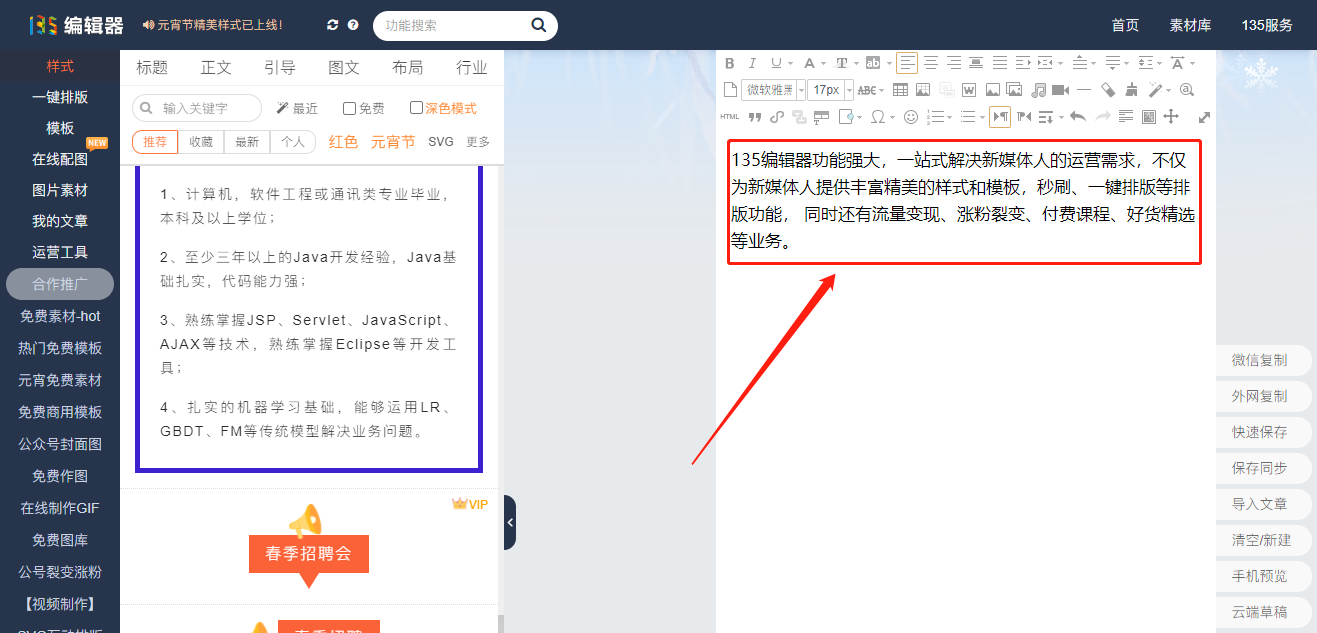Click the undo arrow icon
This screenshot has width=1317, height=633.
1078,117
